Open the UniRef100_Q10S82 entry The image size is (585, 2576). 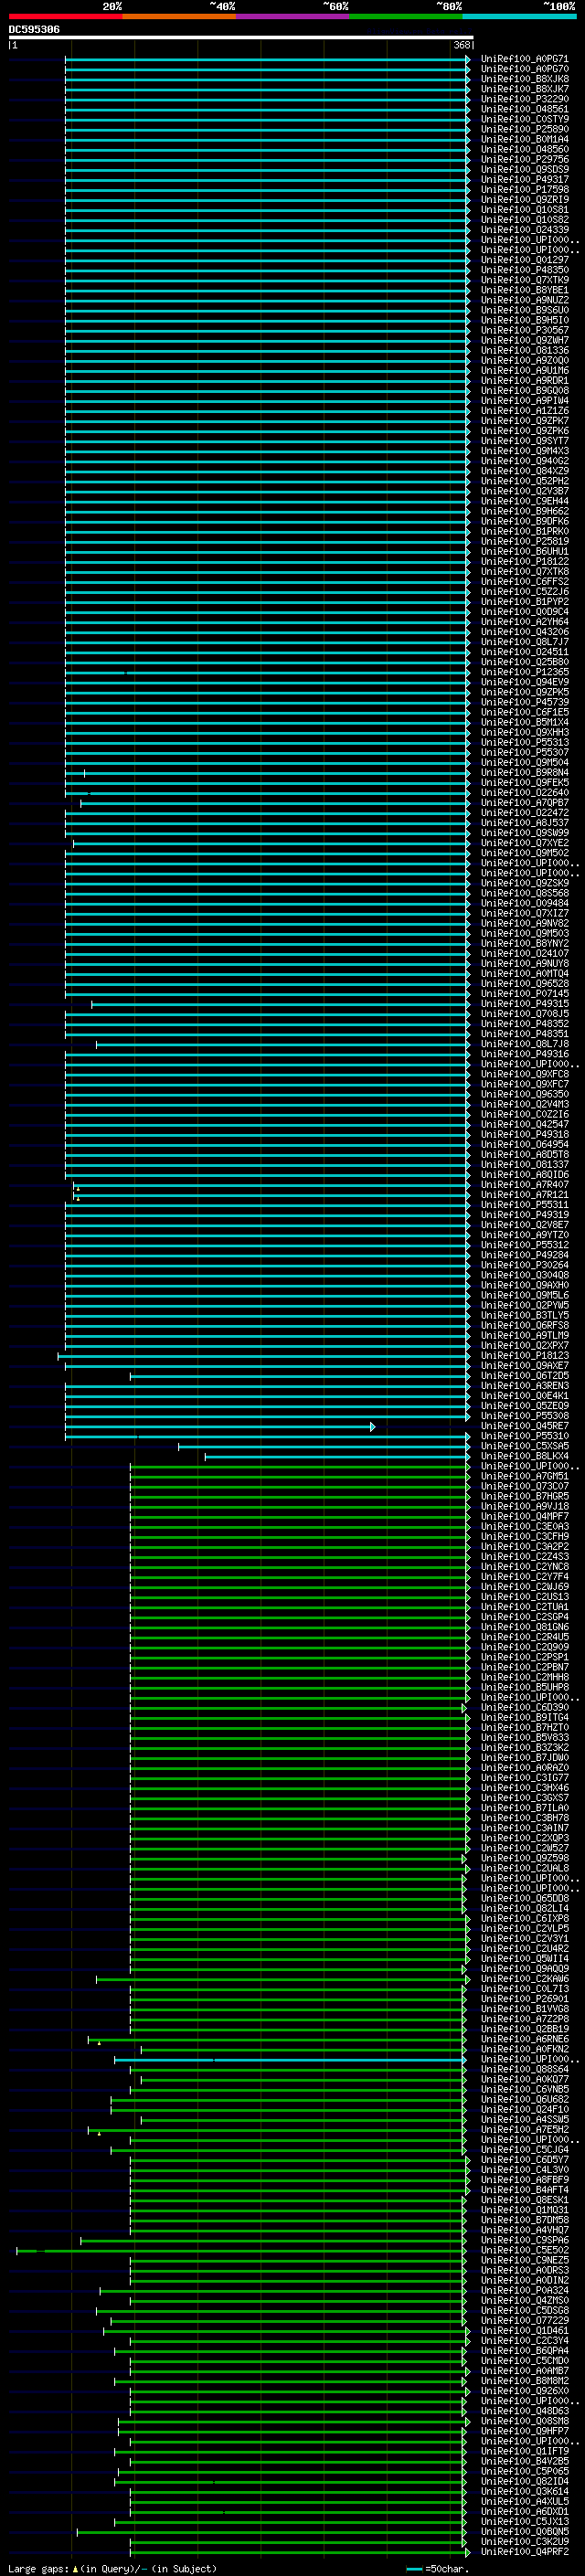pos(525,220)
